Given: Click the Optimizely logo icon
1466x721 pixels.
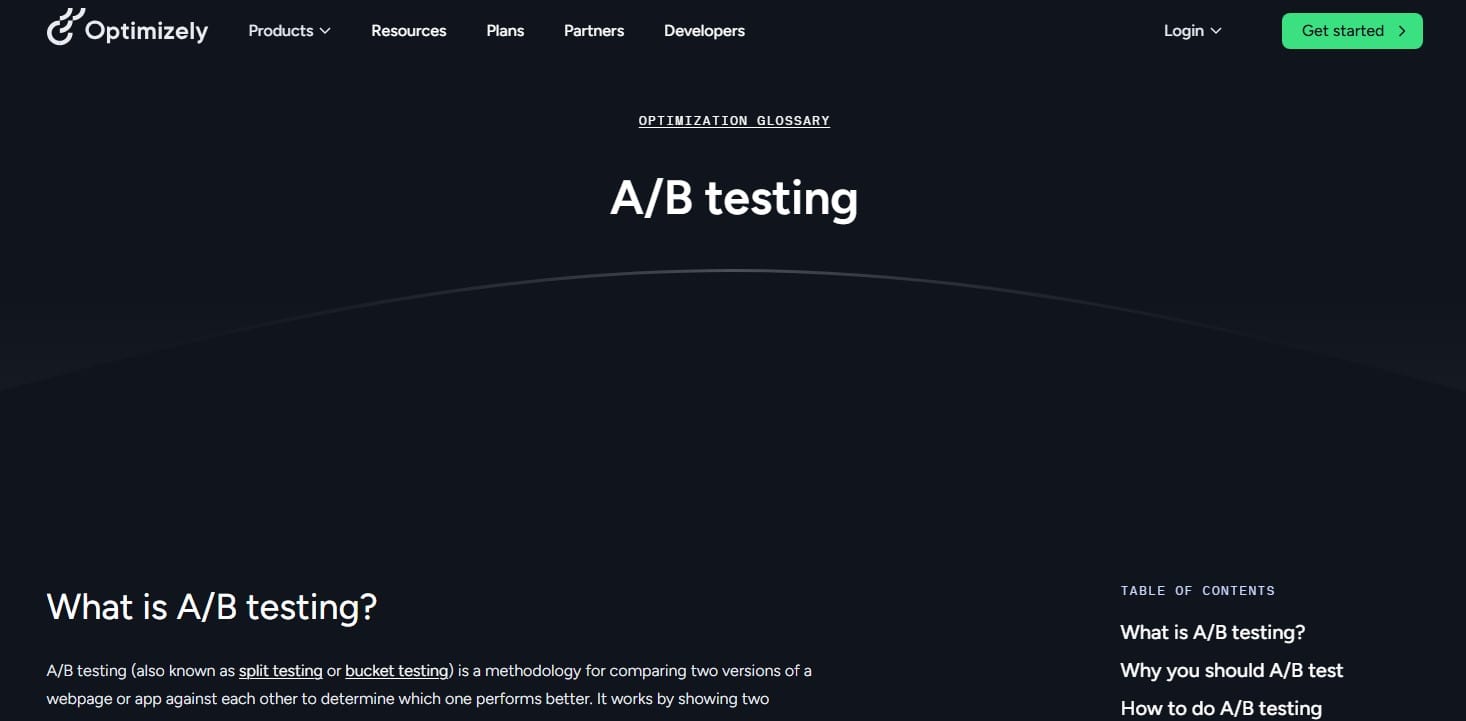Looking at the screenshot, I should (x=61, y=27).
